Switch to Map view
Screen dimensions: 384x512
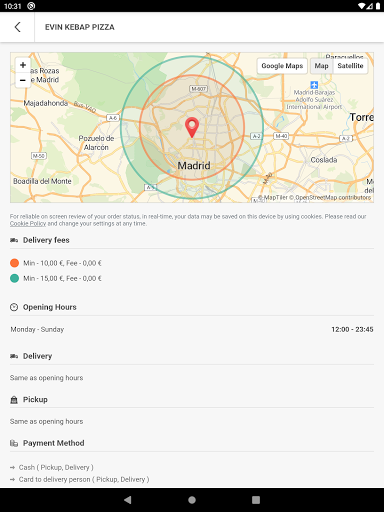click(321, 66)
